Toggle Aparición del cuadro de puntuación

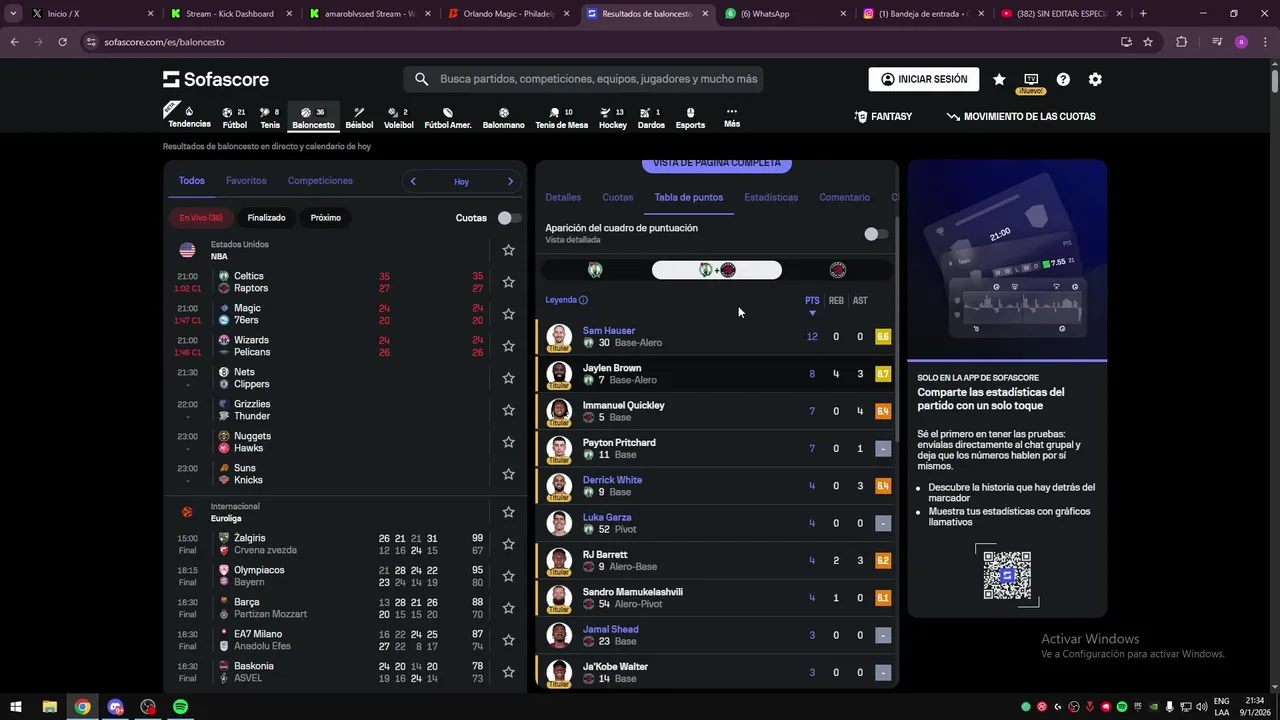coord(876,234)
